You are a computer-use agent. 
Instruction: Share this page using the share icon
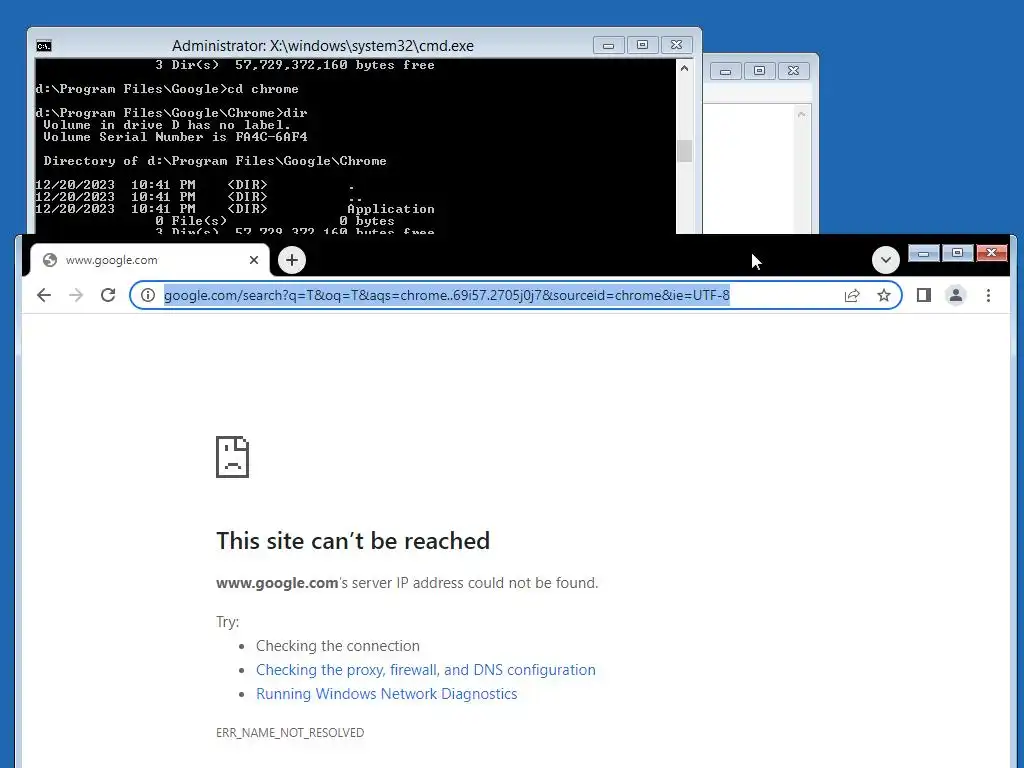click(852, 295)
